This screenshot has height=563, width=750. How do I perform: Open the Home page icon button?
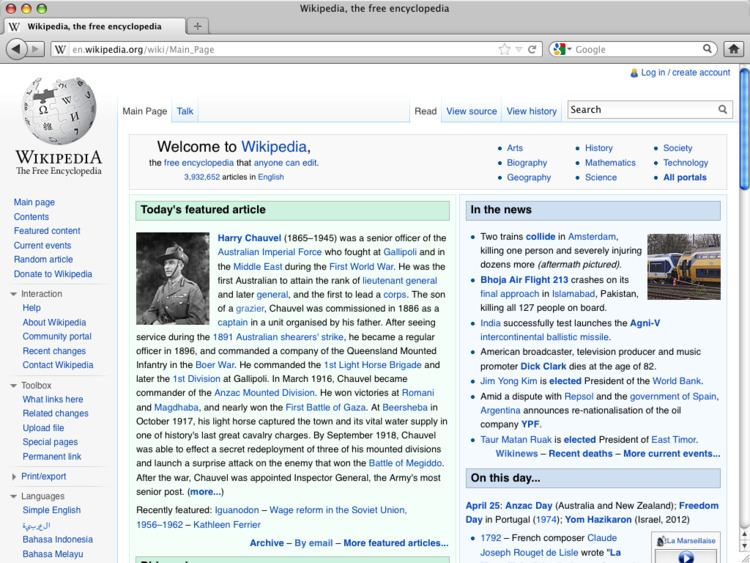pos(734,49)
